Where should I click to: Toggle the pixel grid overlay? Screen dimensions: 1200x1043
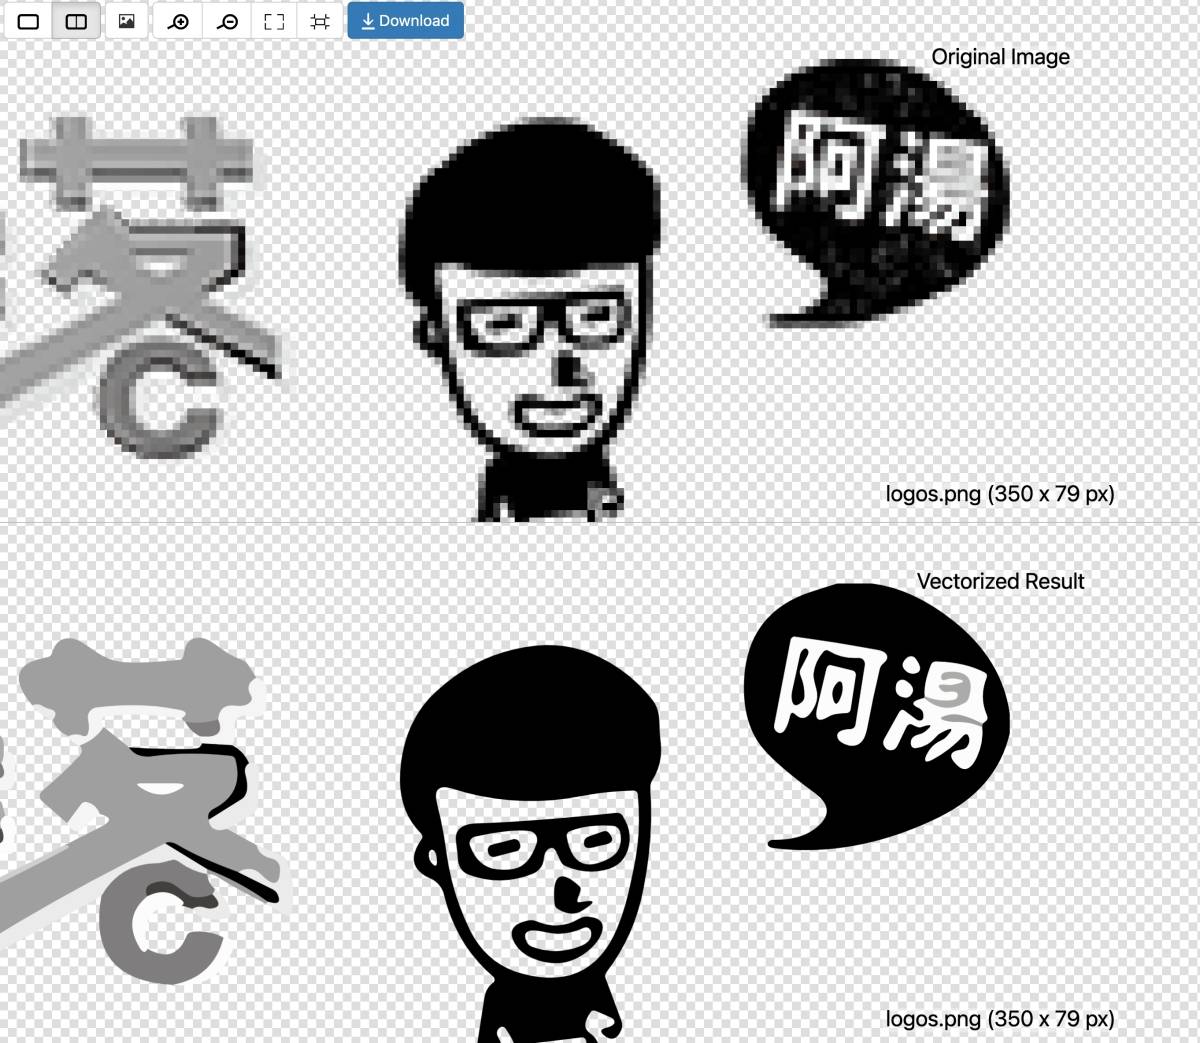point(319,20)
